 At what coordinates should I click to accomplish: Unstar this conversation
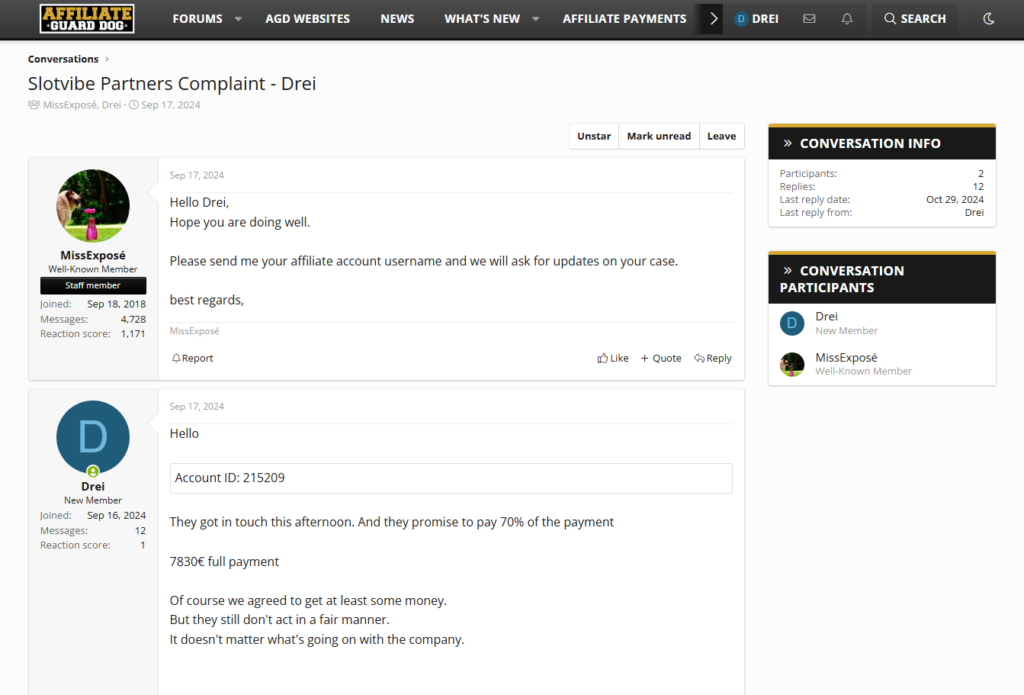[593, 136]
